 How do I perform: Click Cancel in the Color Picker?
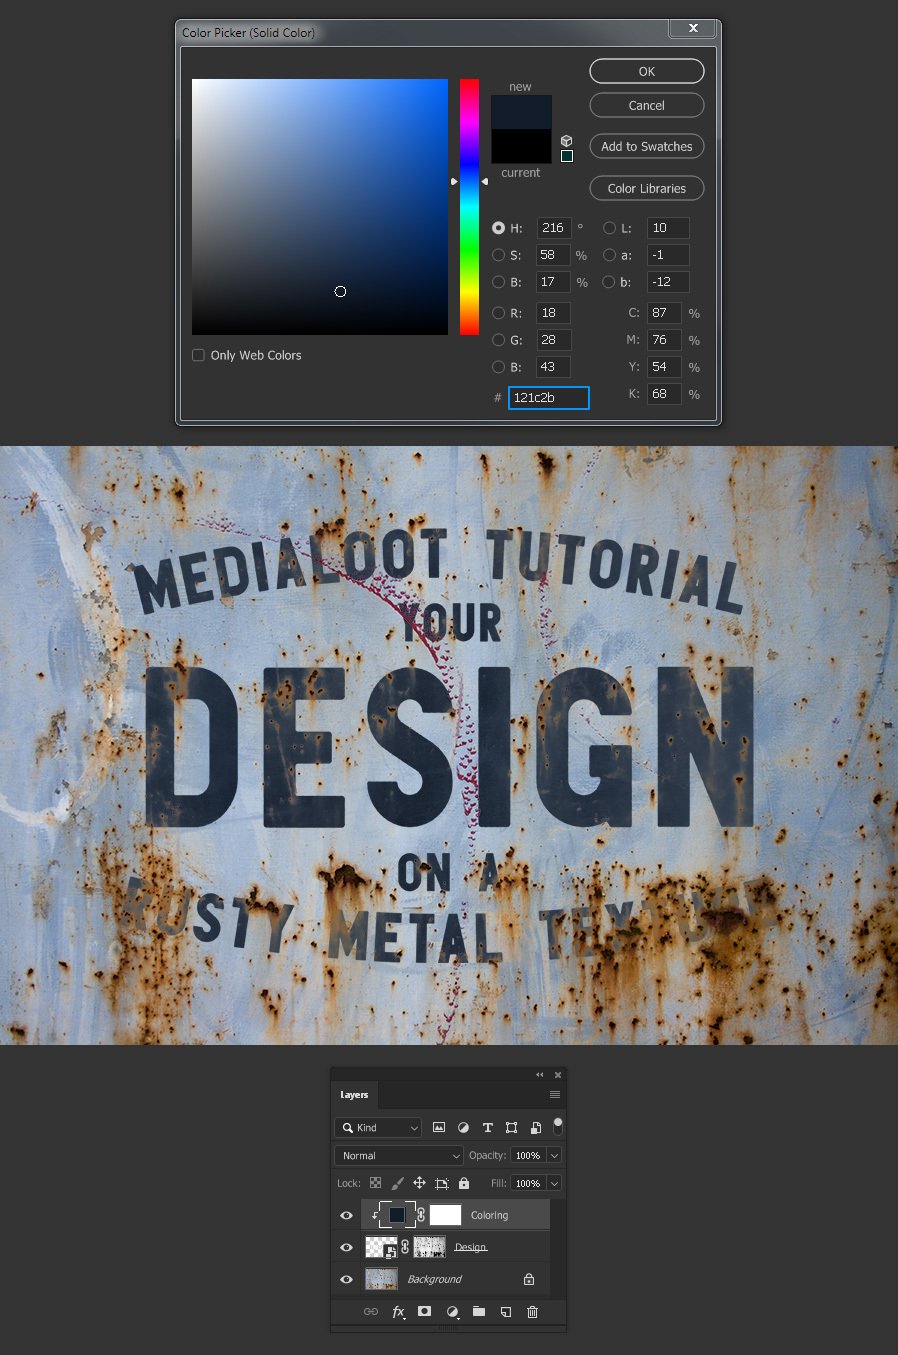(647, 105)
